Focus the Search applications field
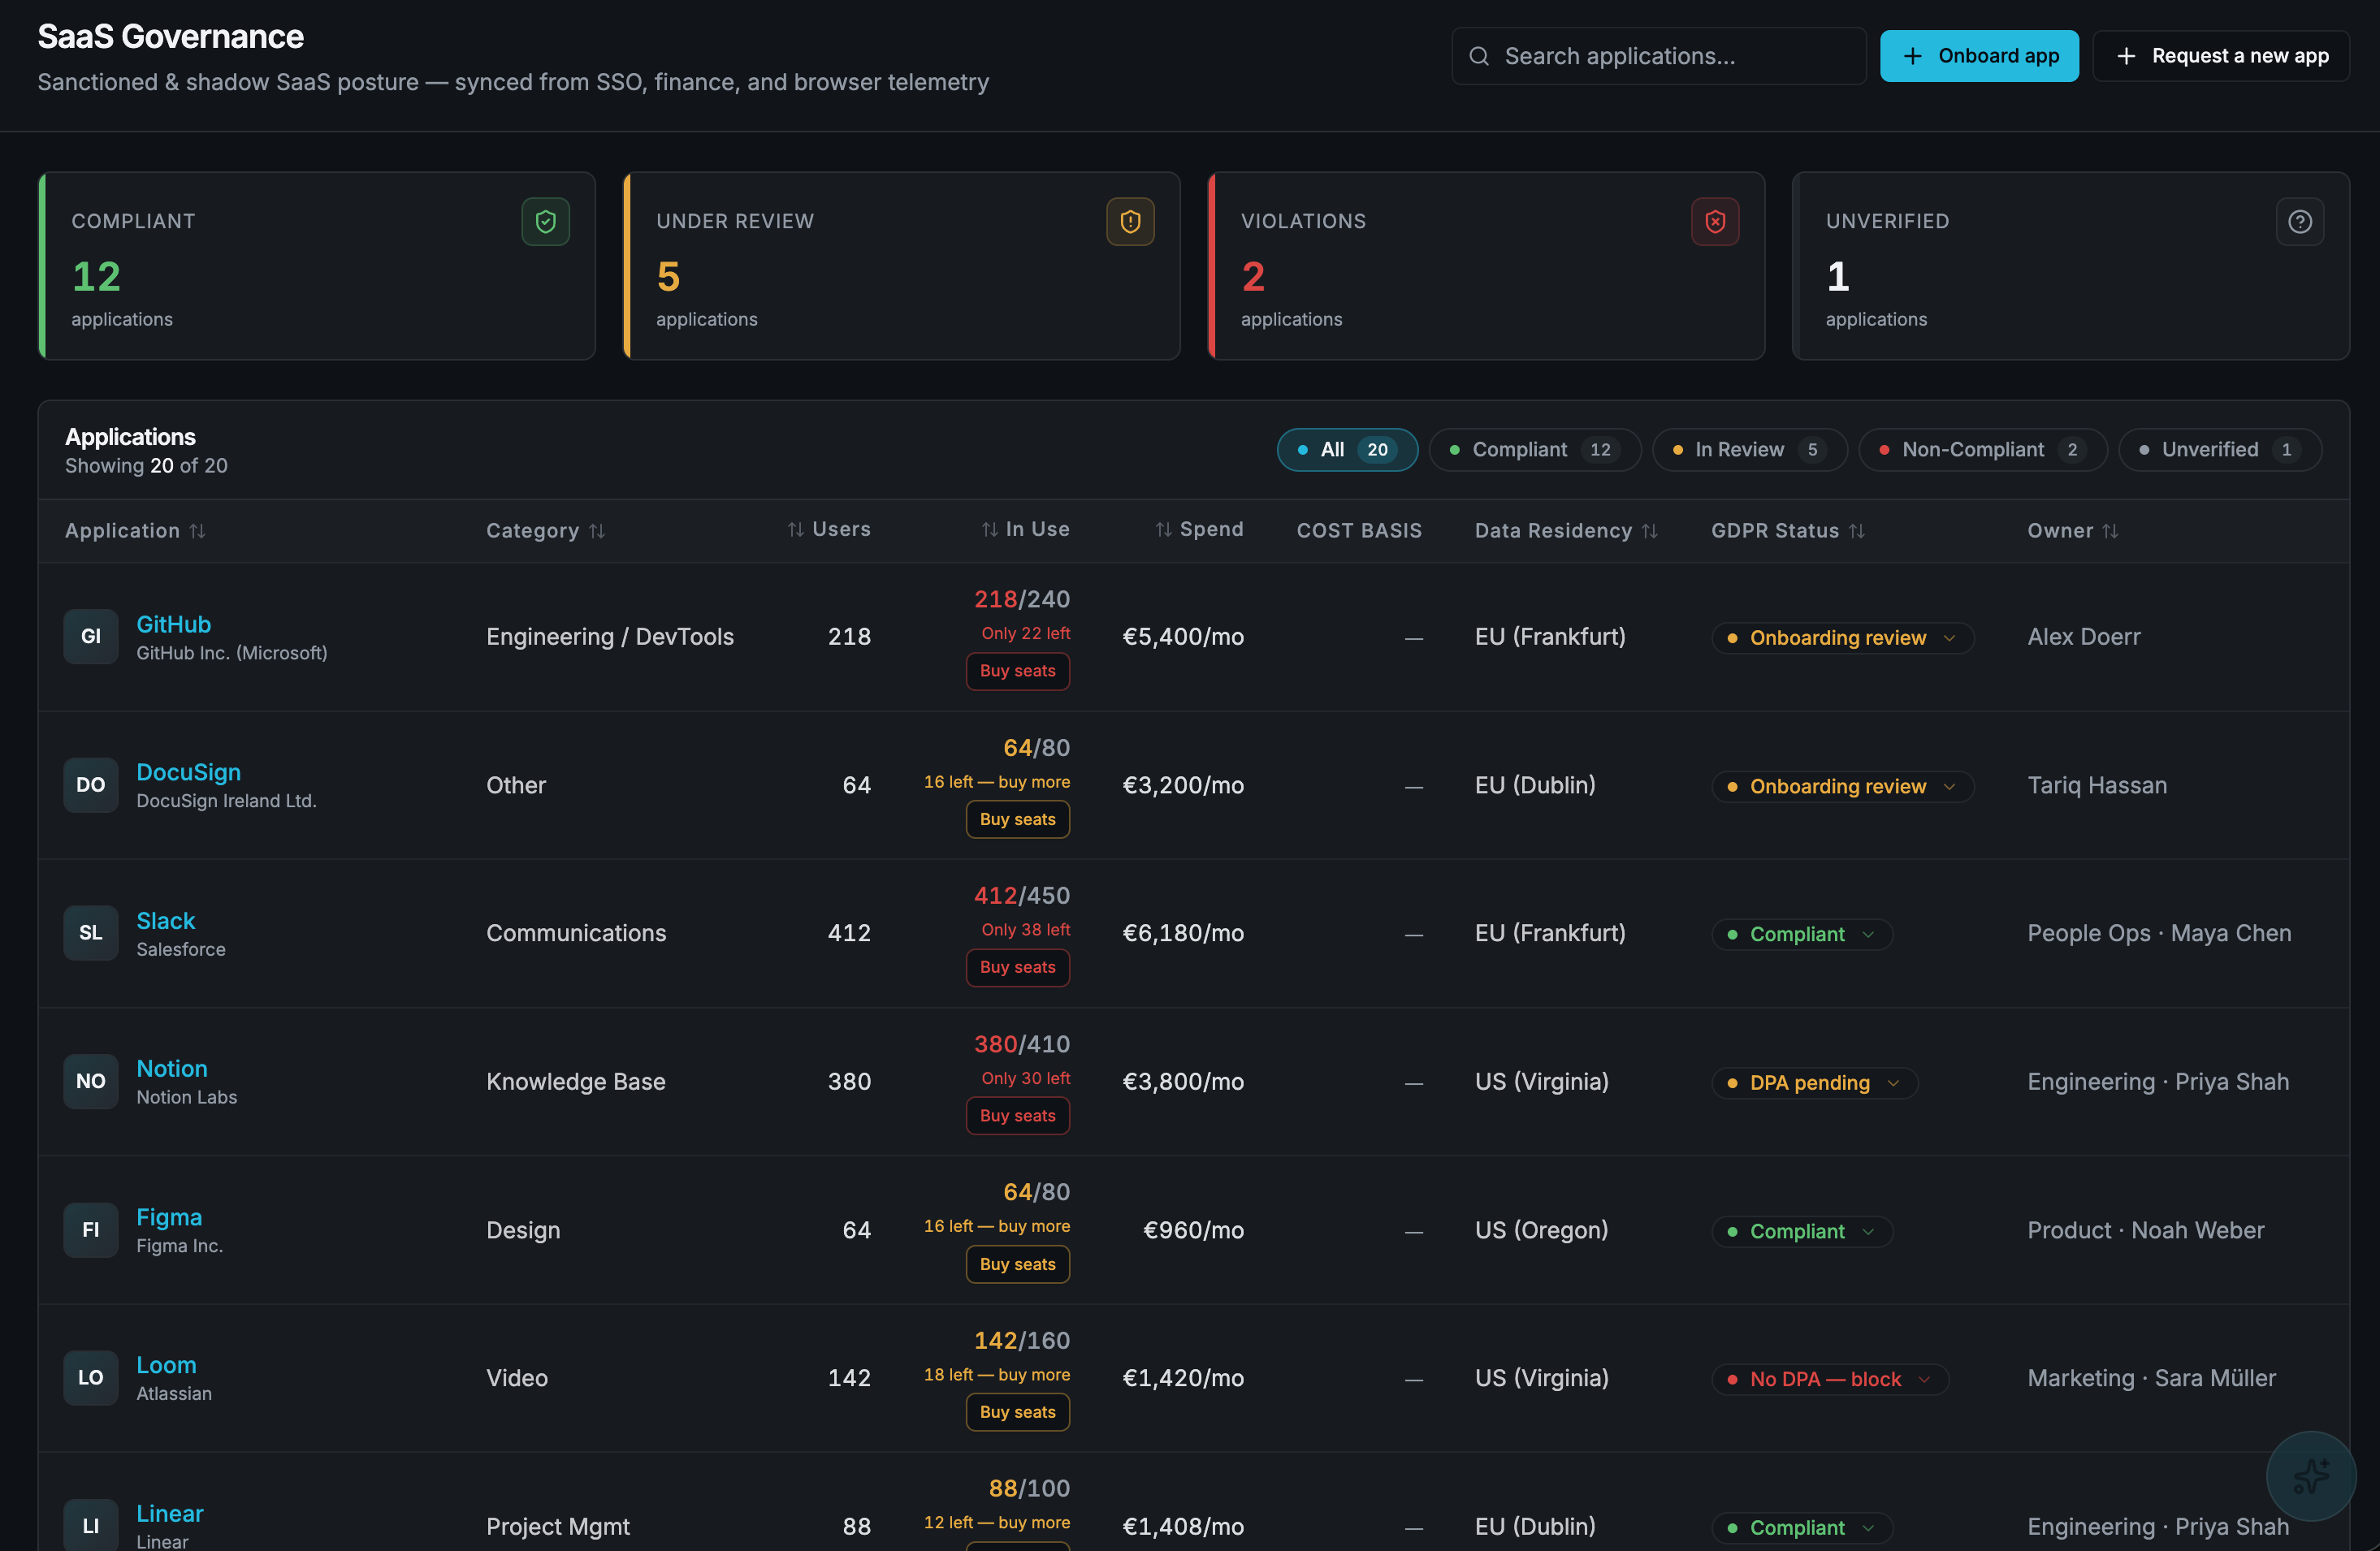 (x=1659, y=56)
